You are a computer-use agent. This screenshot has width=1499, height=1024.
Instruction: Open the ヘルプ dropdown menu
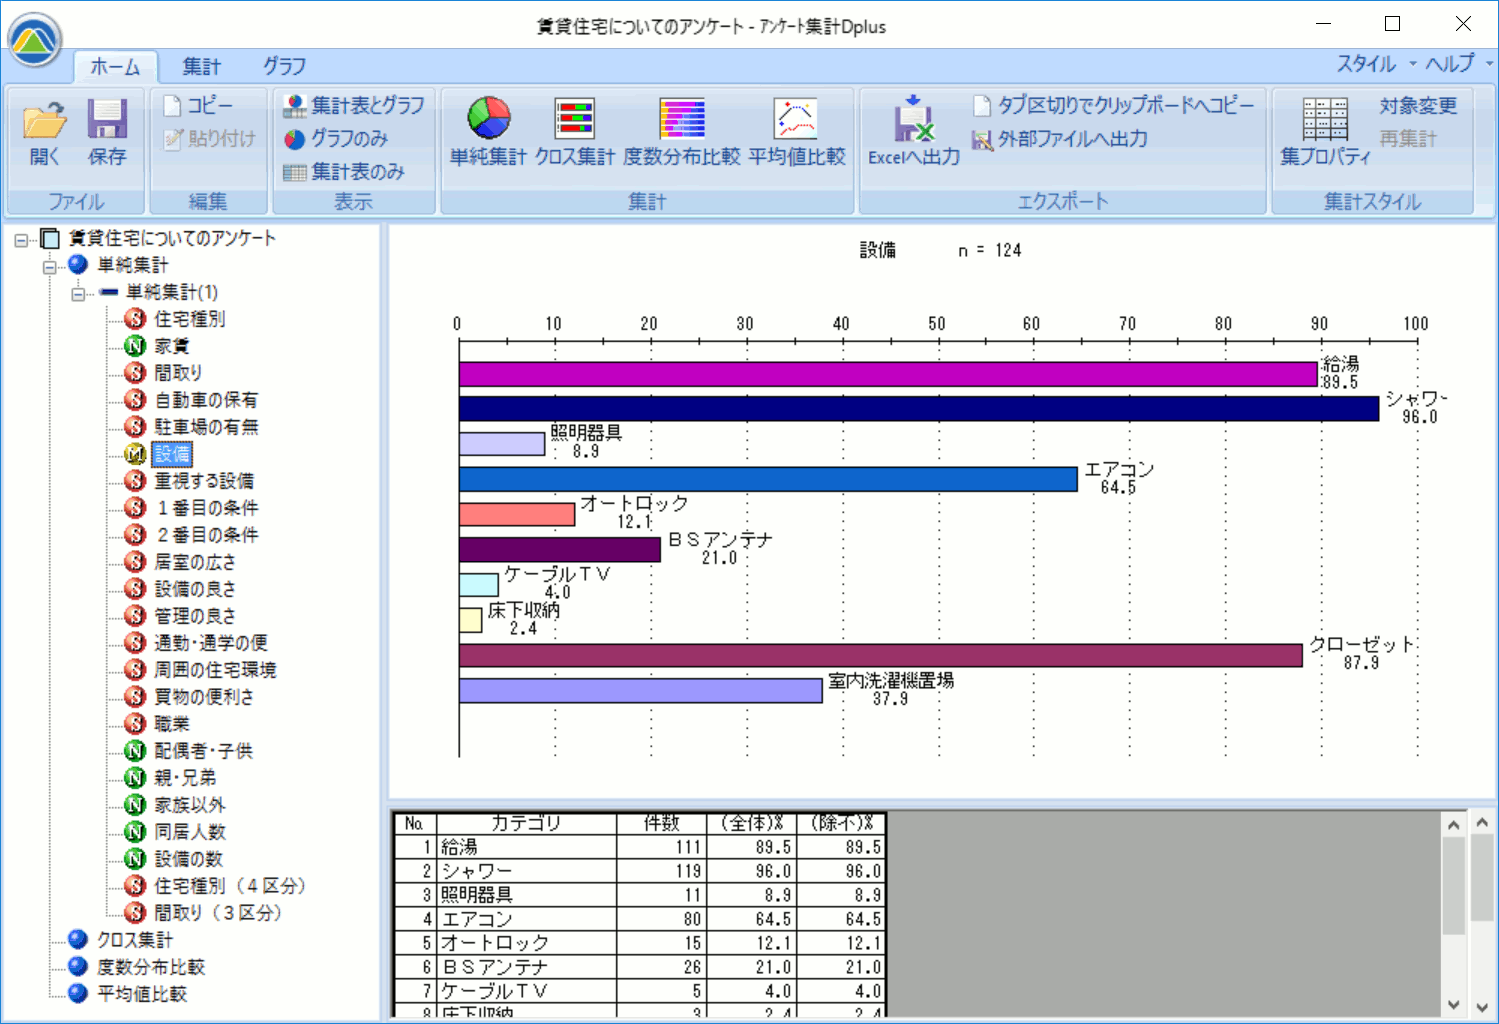[1459, 64]
